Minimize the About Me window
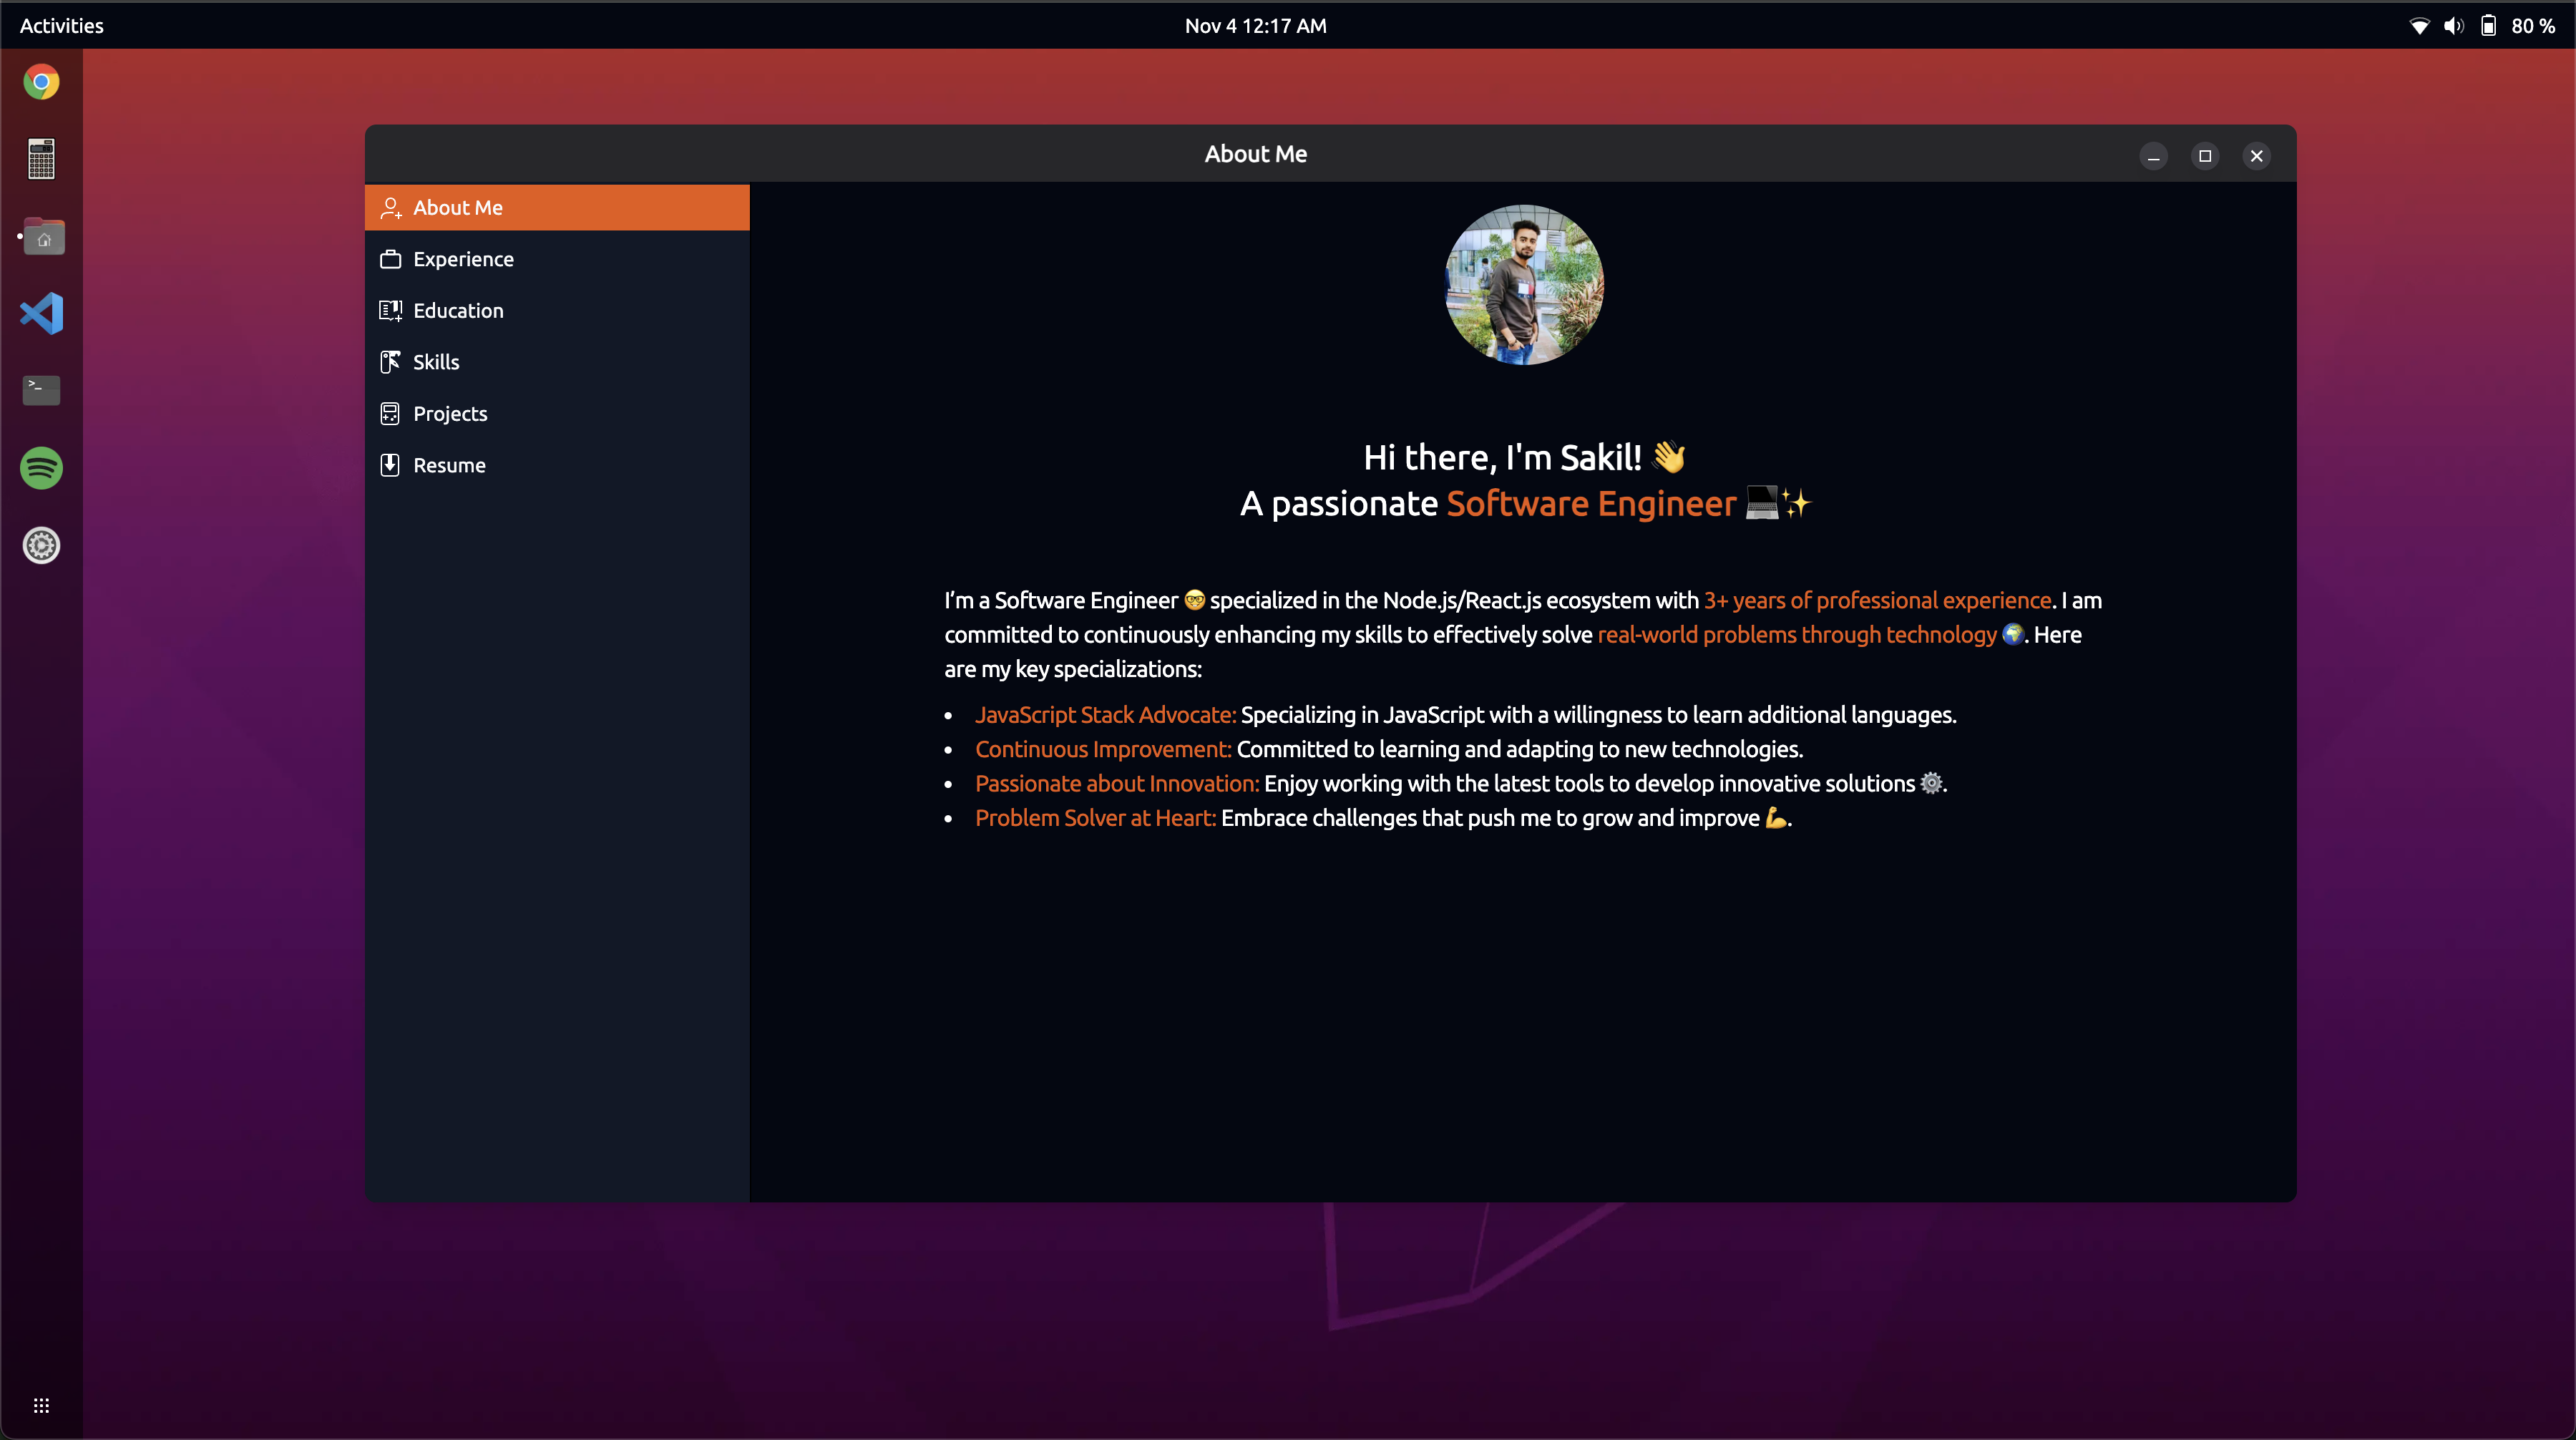Image resolution: width=2576 pixels, height=1440 pixels. click(2154, 156)
